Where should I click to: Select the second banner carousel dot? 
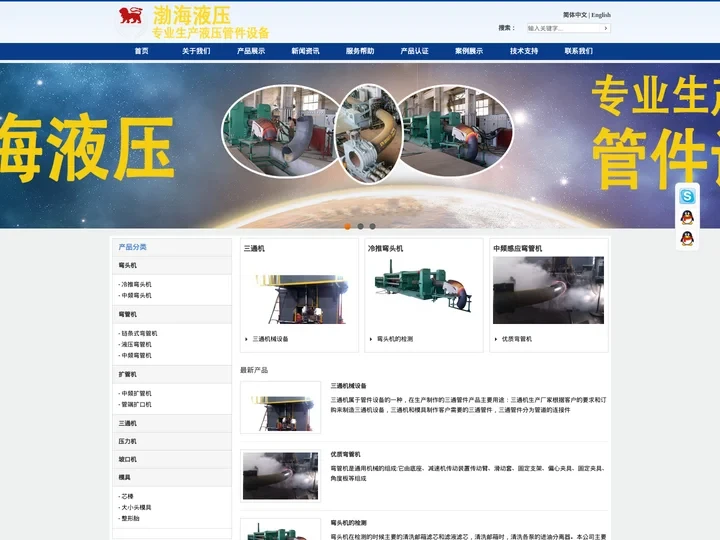[360, 226]
